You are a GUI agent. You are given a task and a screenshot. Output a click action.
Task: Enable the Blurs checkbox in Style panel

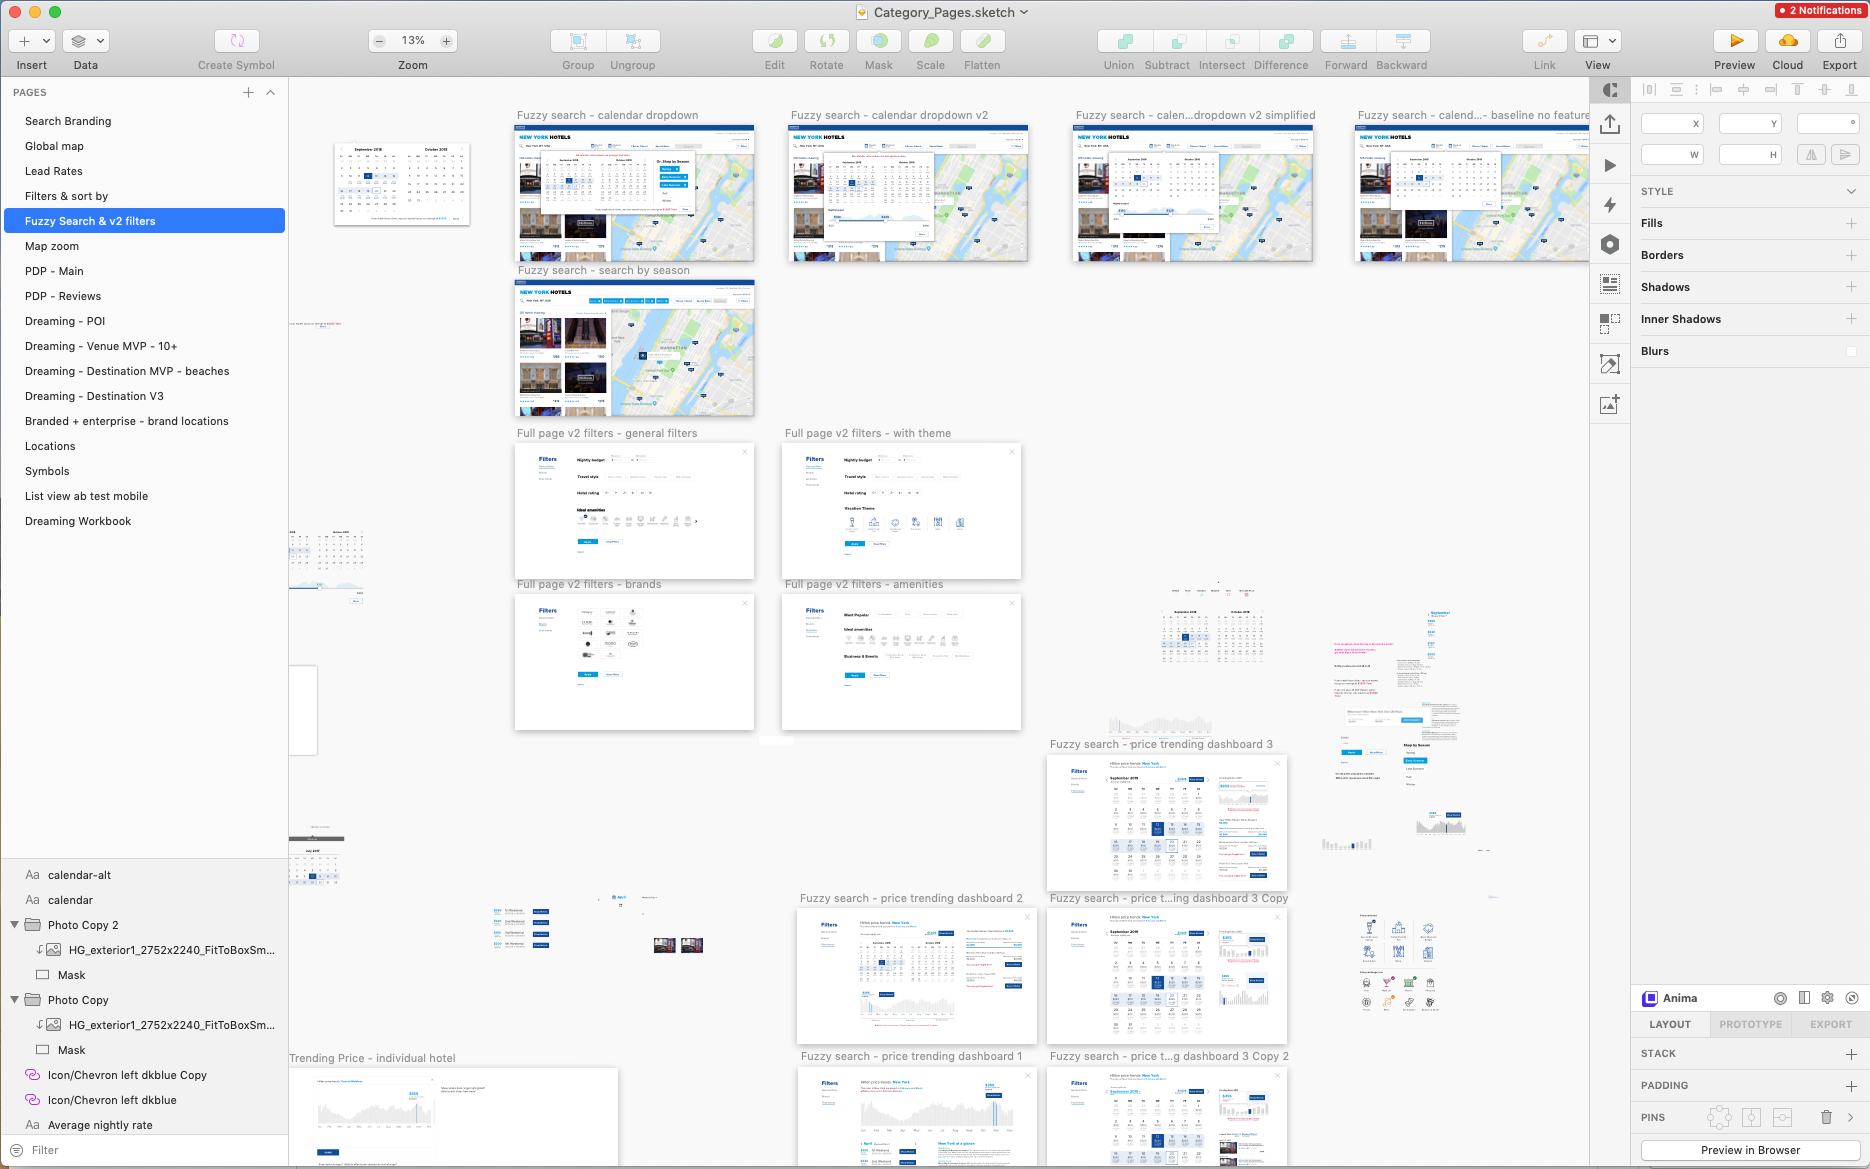coord(1851,351)
